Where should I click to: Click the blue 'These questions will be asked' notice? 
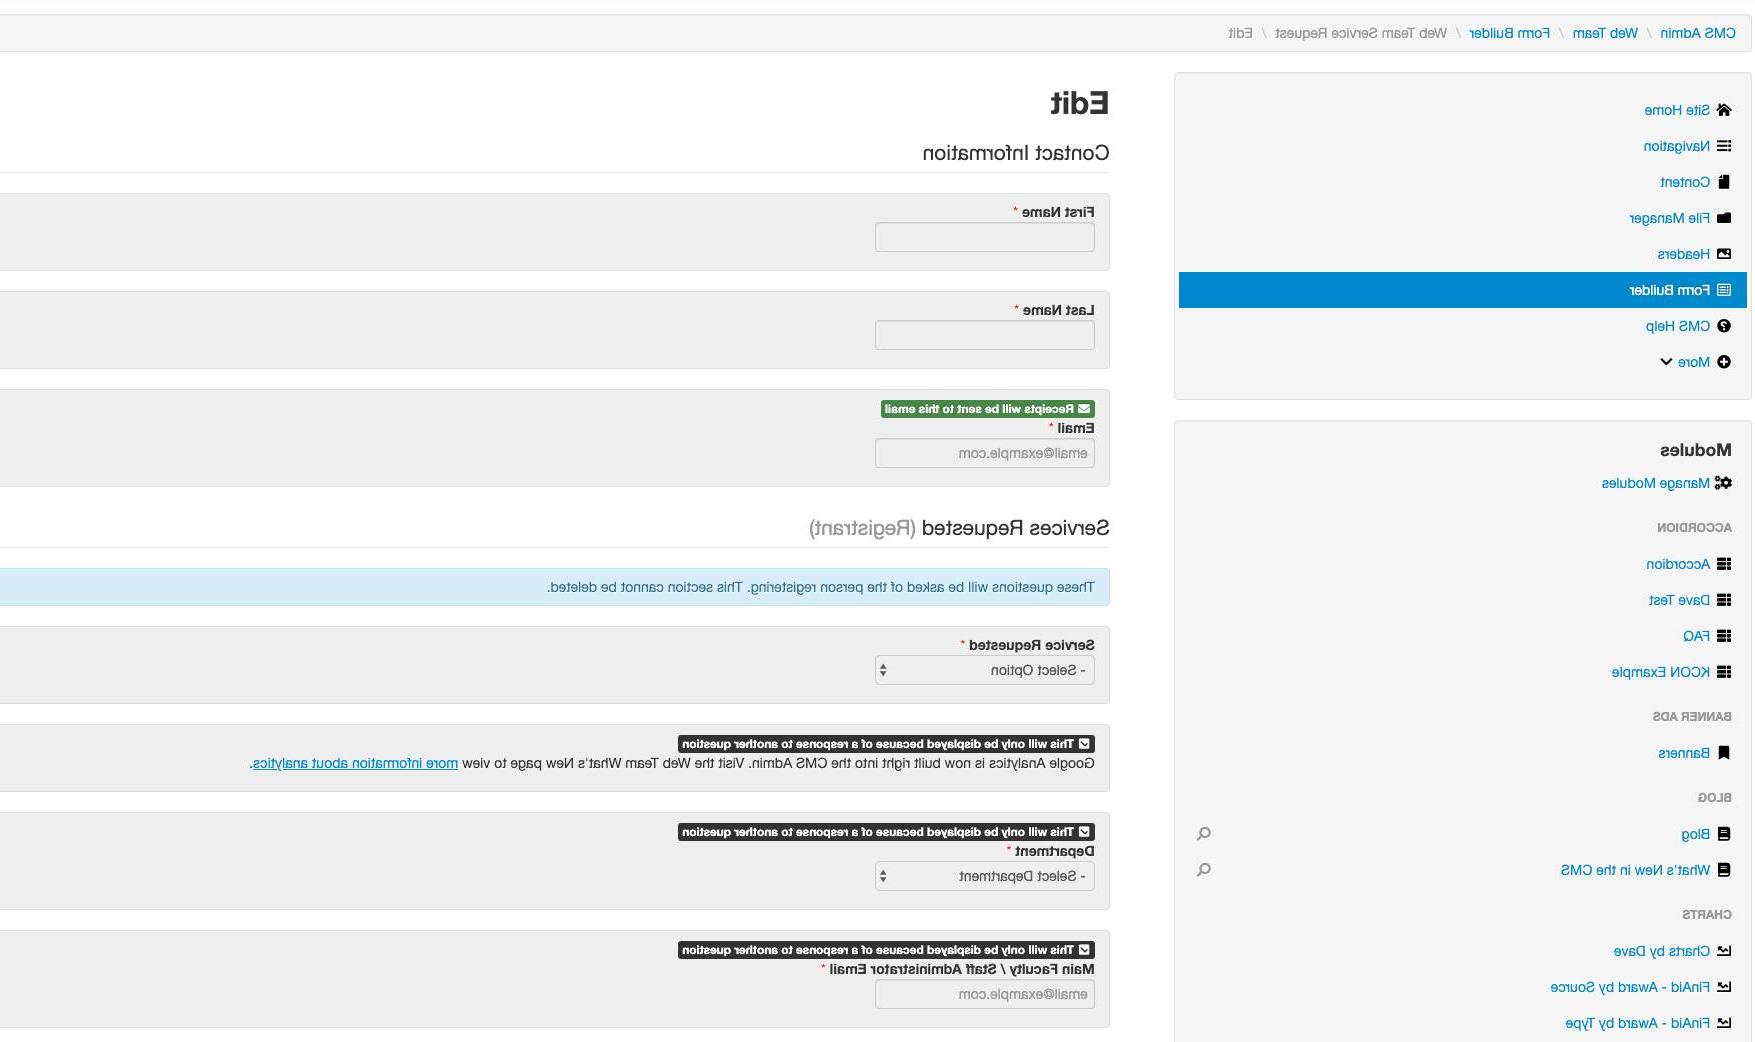click(x=555, y=587)
